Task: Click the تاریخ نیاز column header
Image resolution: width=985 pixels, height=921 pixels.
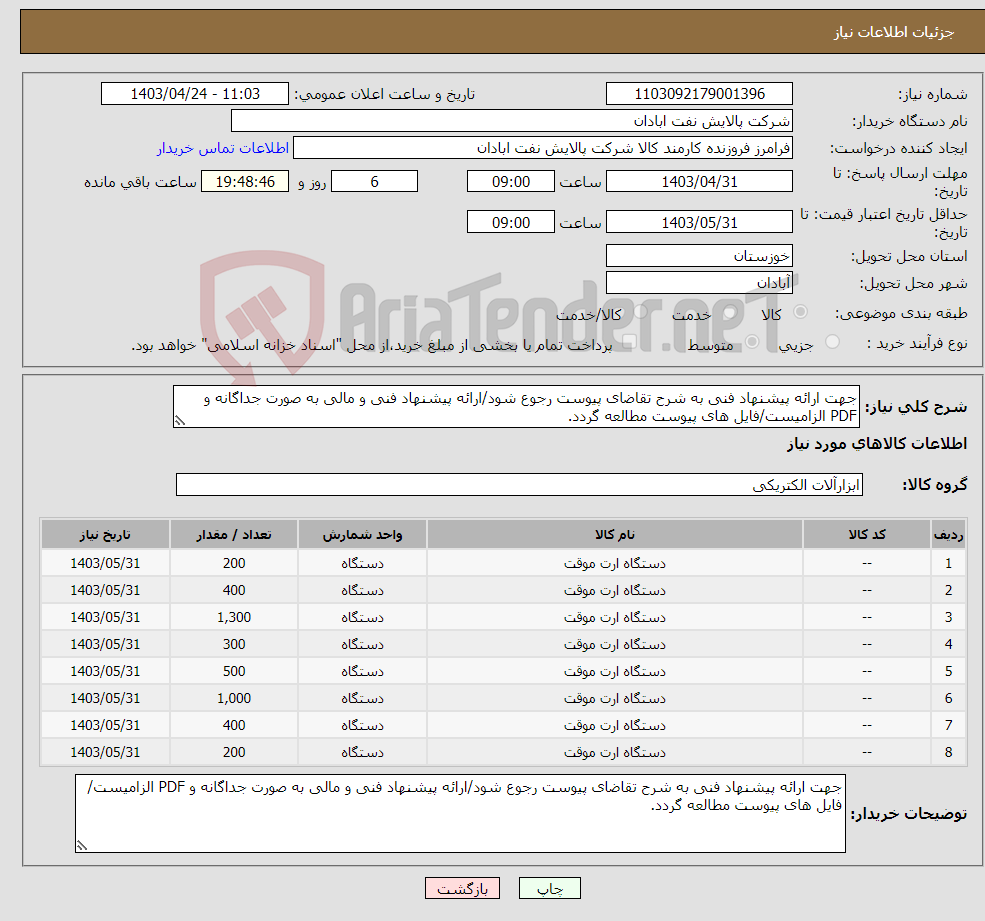Action: pos(105,534)
